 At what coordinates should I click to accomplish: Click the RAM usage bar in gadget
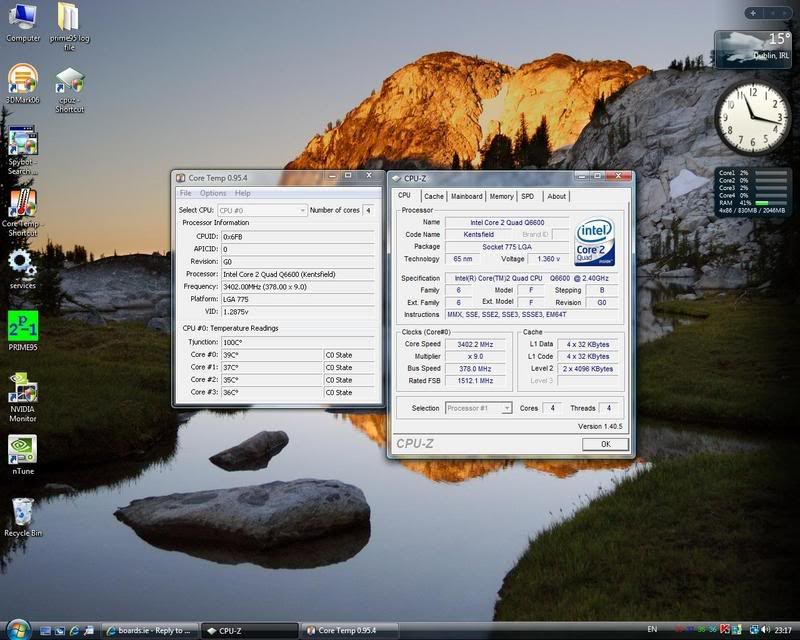tap(771, 203)
